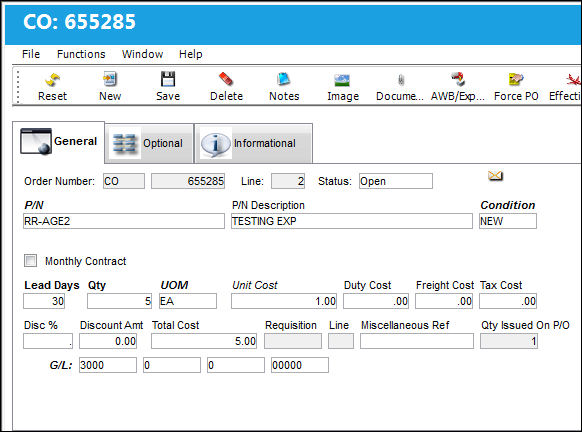Click the Requisition Line field
This screenshot has width=582, height=432.
[341, 341]
